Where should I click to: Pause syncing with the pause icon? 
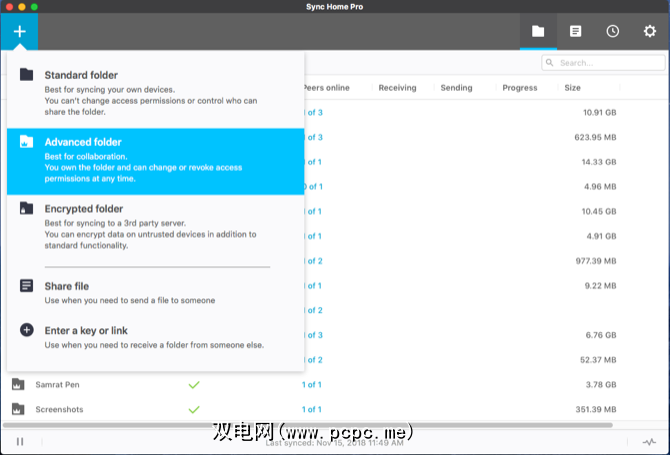point(20,441)
